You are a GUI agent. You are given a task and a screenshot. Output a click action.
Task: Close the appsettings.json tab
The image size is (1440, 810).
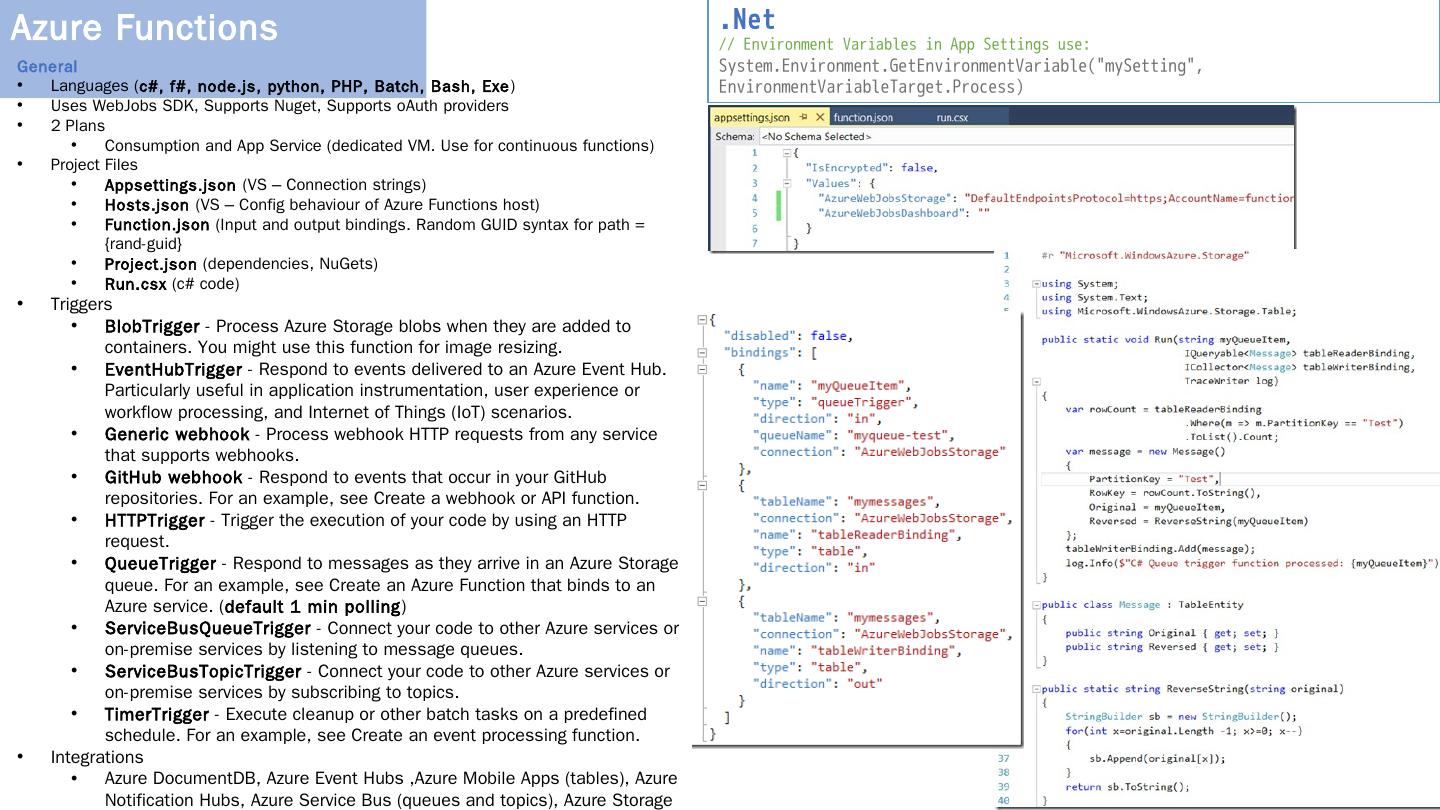pyautogui.click(x=820, y=117)
